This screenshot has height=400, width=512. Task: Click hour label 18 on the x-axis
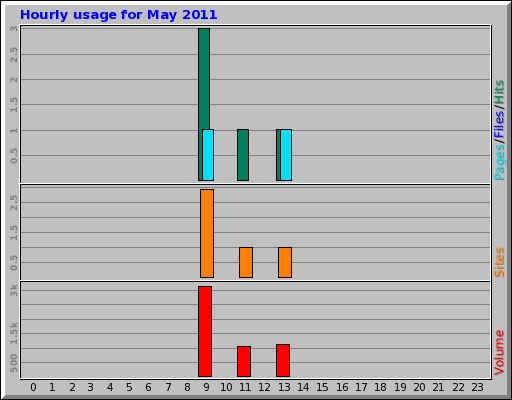pyautogui.click(x=380, y=387)
